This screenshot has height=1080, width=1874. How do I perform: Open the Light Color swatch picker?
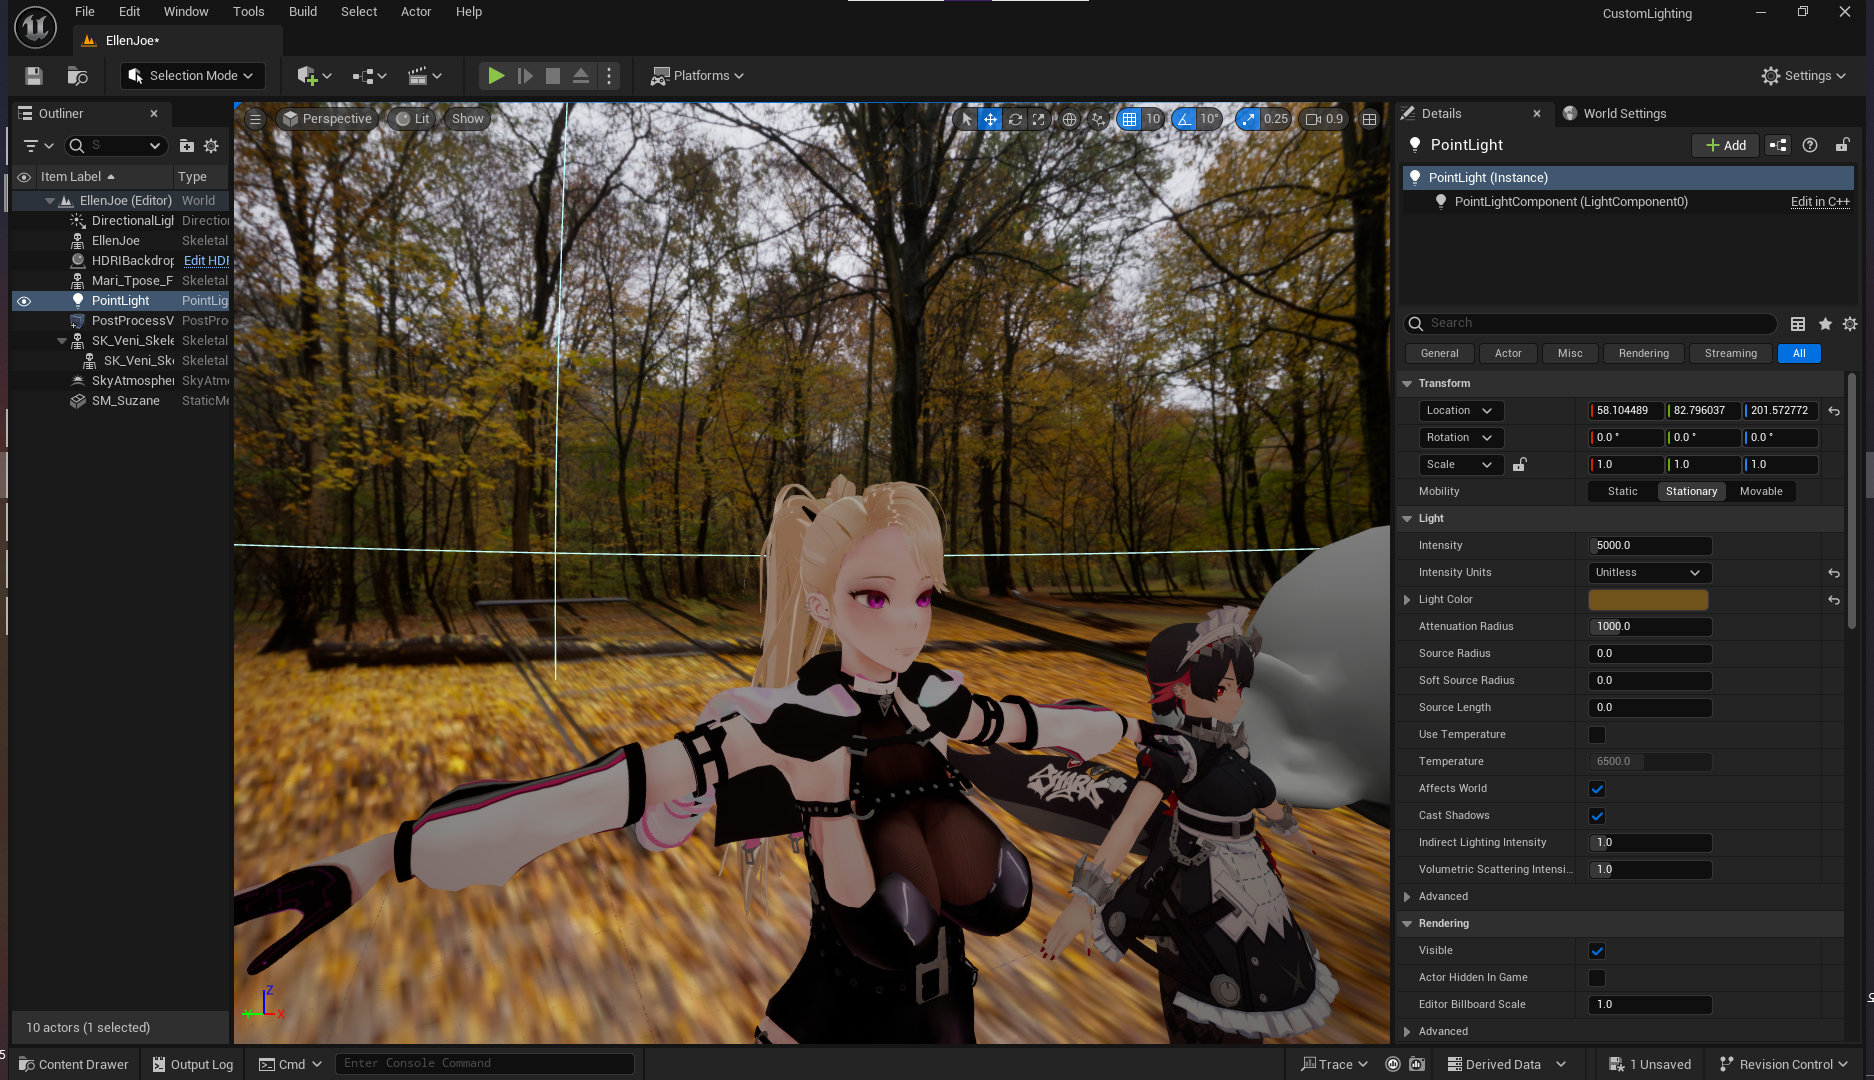[x=1648, y=600]
